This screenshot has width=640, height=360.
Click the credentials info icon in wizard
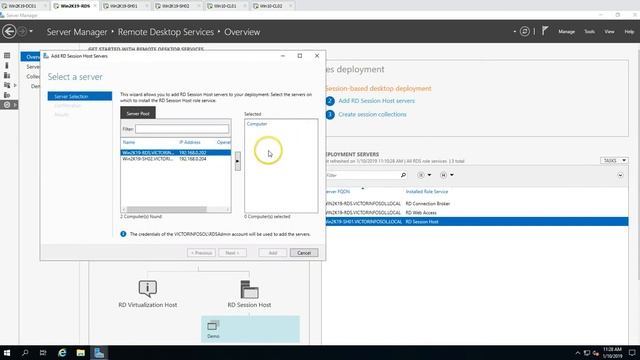(123, 234)
